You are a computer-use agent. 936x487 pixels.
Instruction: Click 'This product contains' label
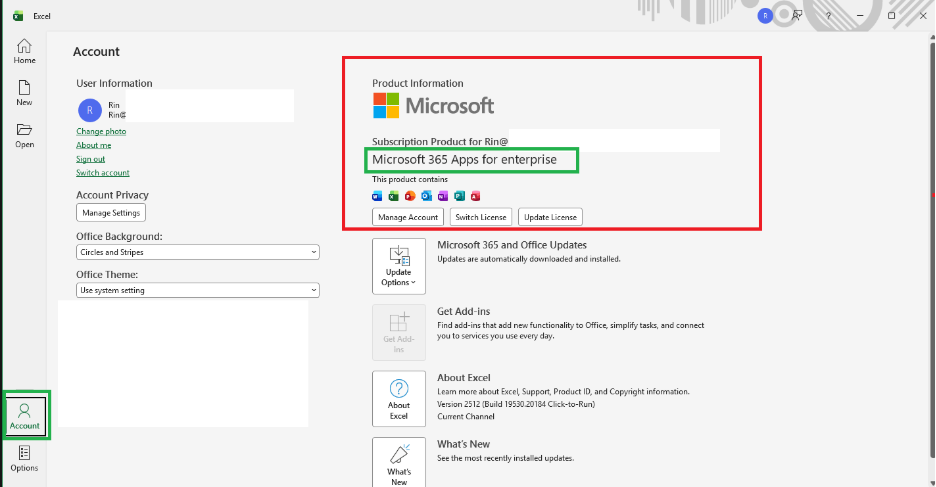click(410, 179)
